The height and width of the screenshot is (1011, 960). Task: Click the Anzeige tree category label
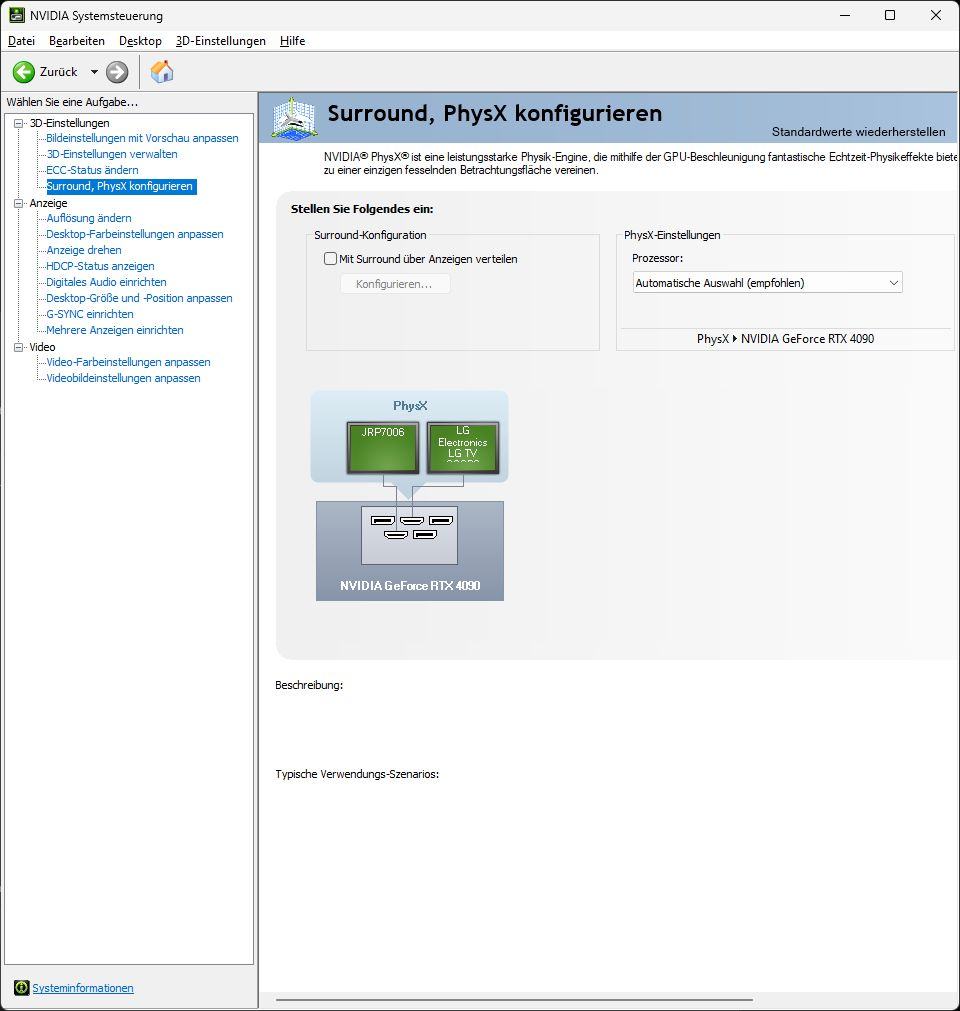tap(48, 202)
